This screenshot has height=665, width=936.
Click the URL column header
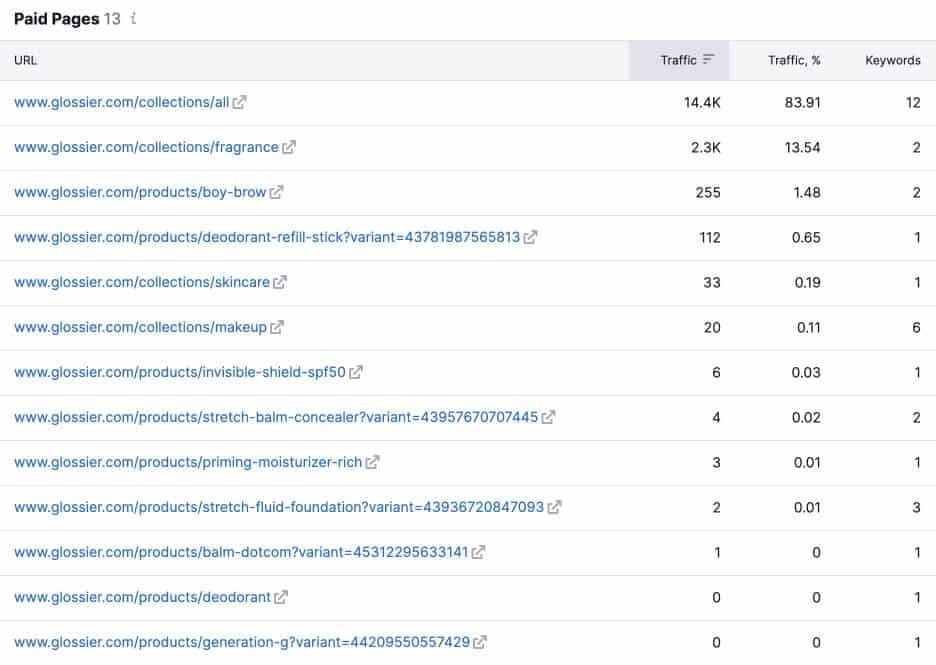(x=25, y=60)
